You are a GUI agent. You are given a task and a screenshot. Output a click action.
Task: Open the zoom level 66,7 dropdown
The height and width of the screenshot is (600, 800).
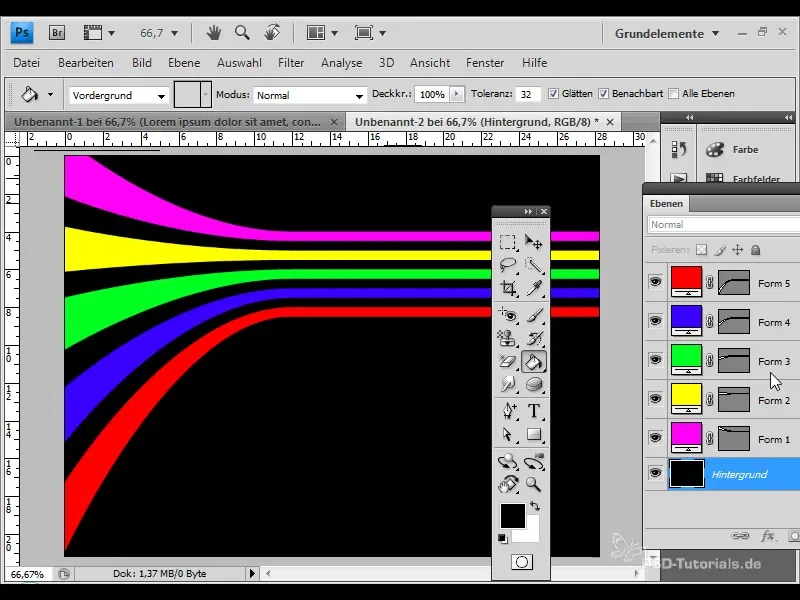click(x=174, y=34)
